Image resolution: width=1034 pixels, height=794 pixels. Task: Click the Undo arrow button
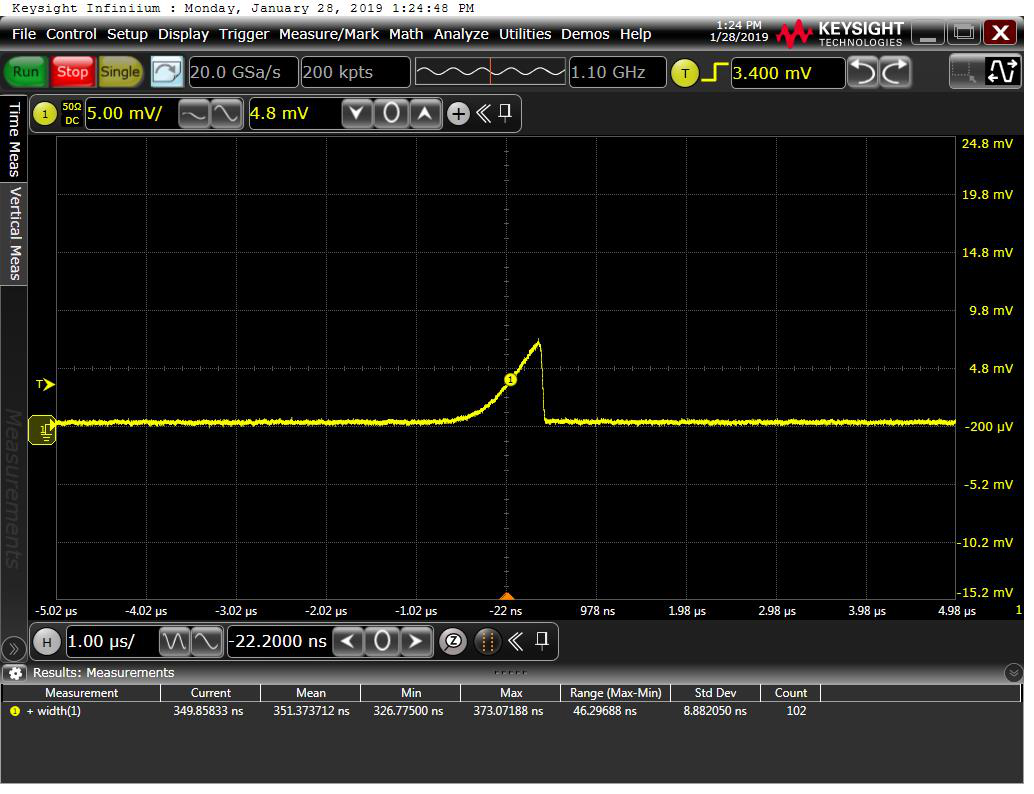[863, 72]
